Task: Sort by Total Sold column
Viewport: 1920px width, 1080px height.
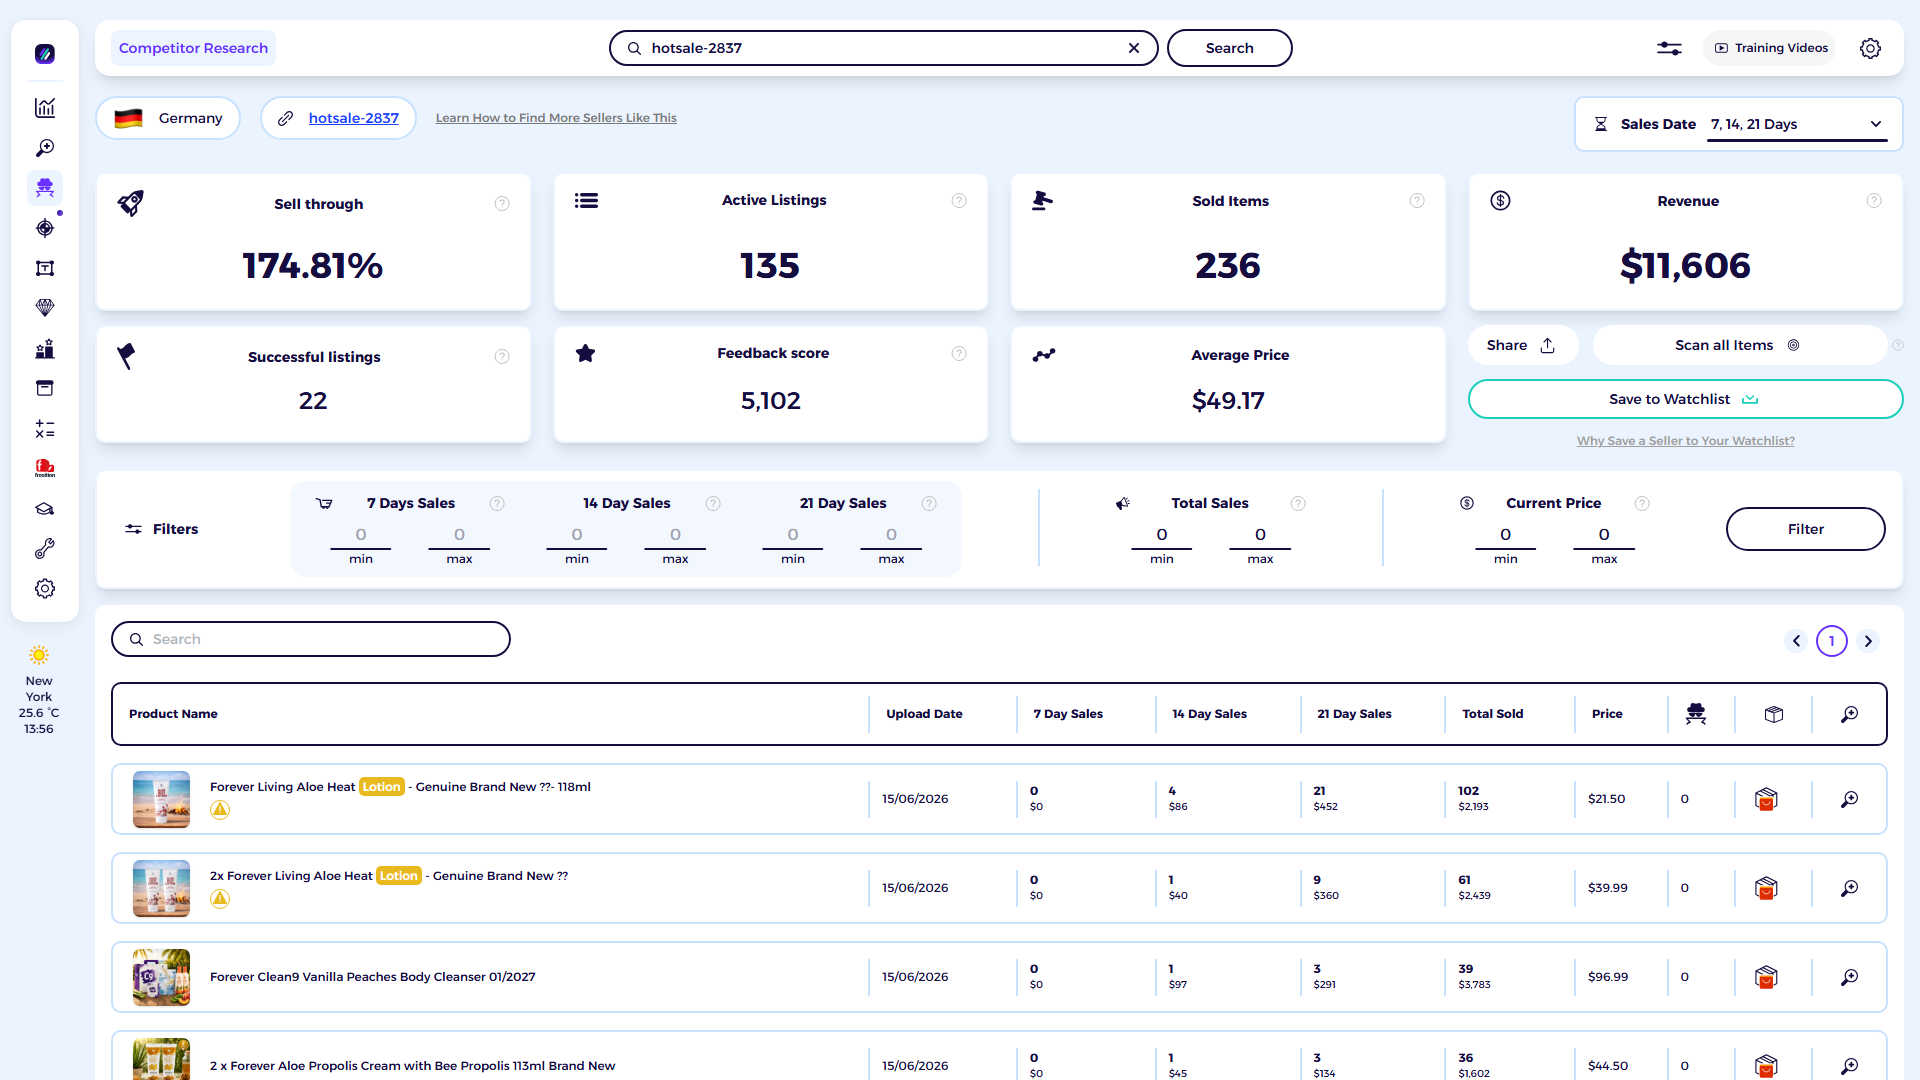Action: pyautogui.click(x=1493, y=714)
